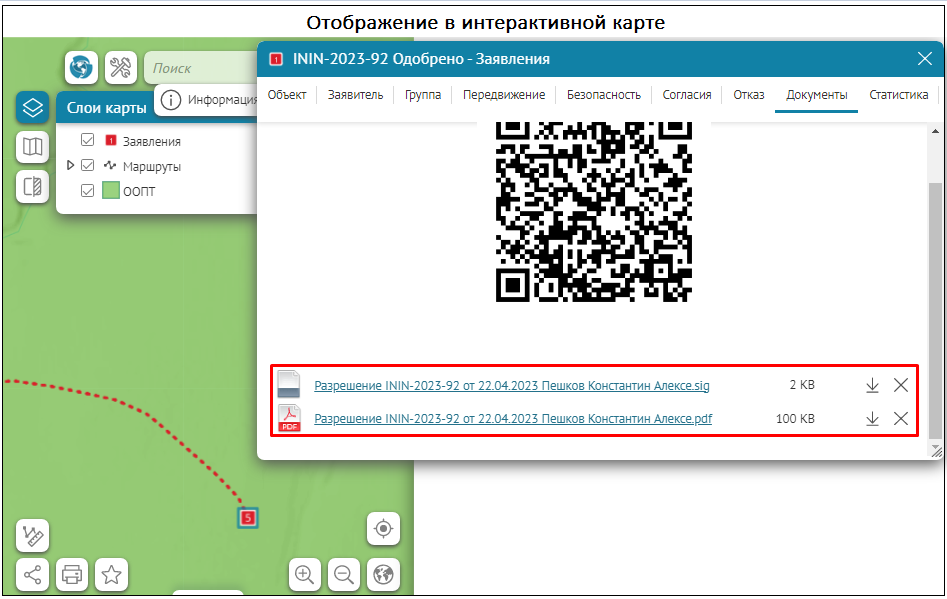Open the Разрешение PDF file link

pyautogui.click(x=513, y=419)
